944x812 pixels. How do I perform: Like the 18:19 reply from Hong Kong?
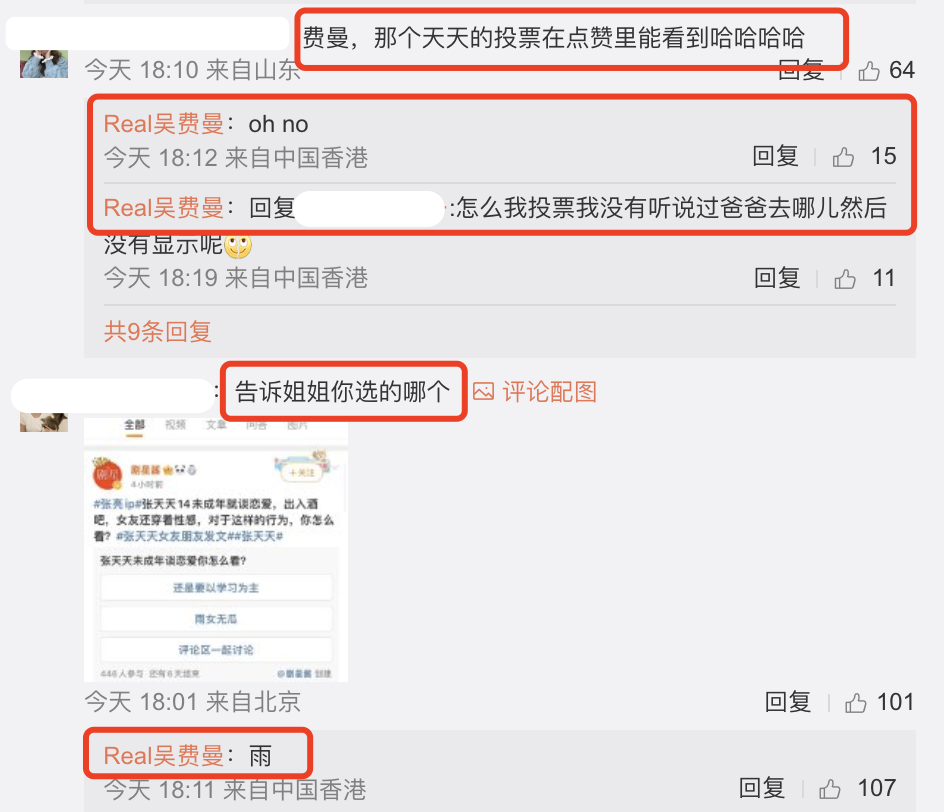[x=845, y=279]
